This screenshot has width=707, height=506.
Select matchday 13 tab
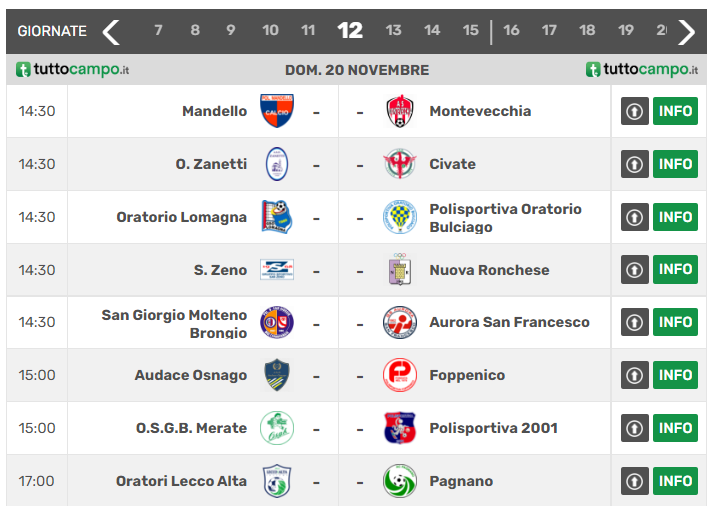coord(394,31)
